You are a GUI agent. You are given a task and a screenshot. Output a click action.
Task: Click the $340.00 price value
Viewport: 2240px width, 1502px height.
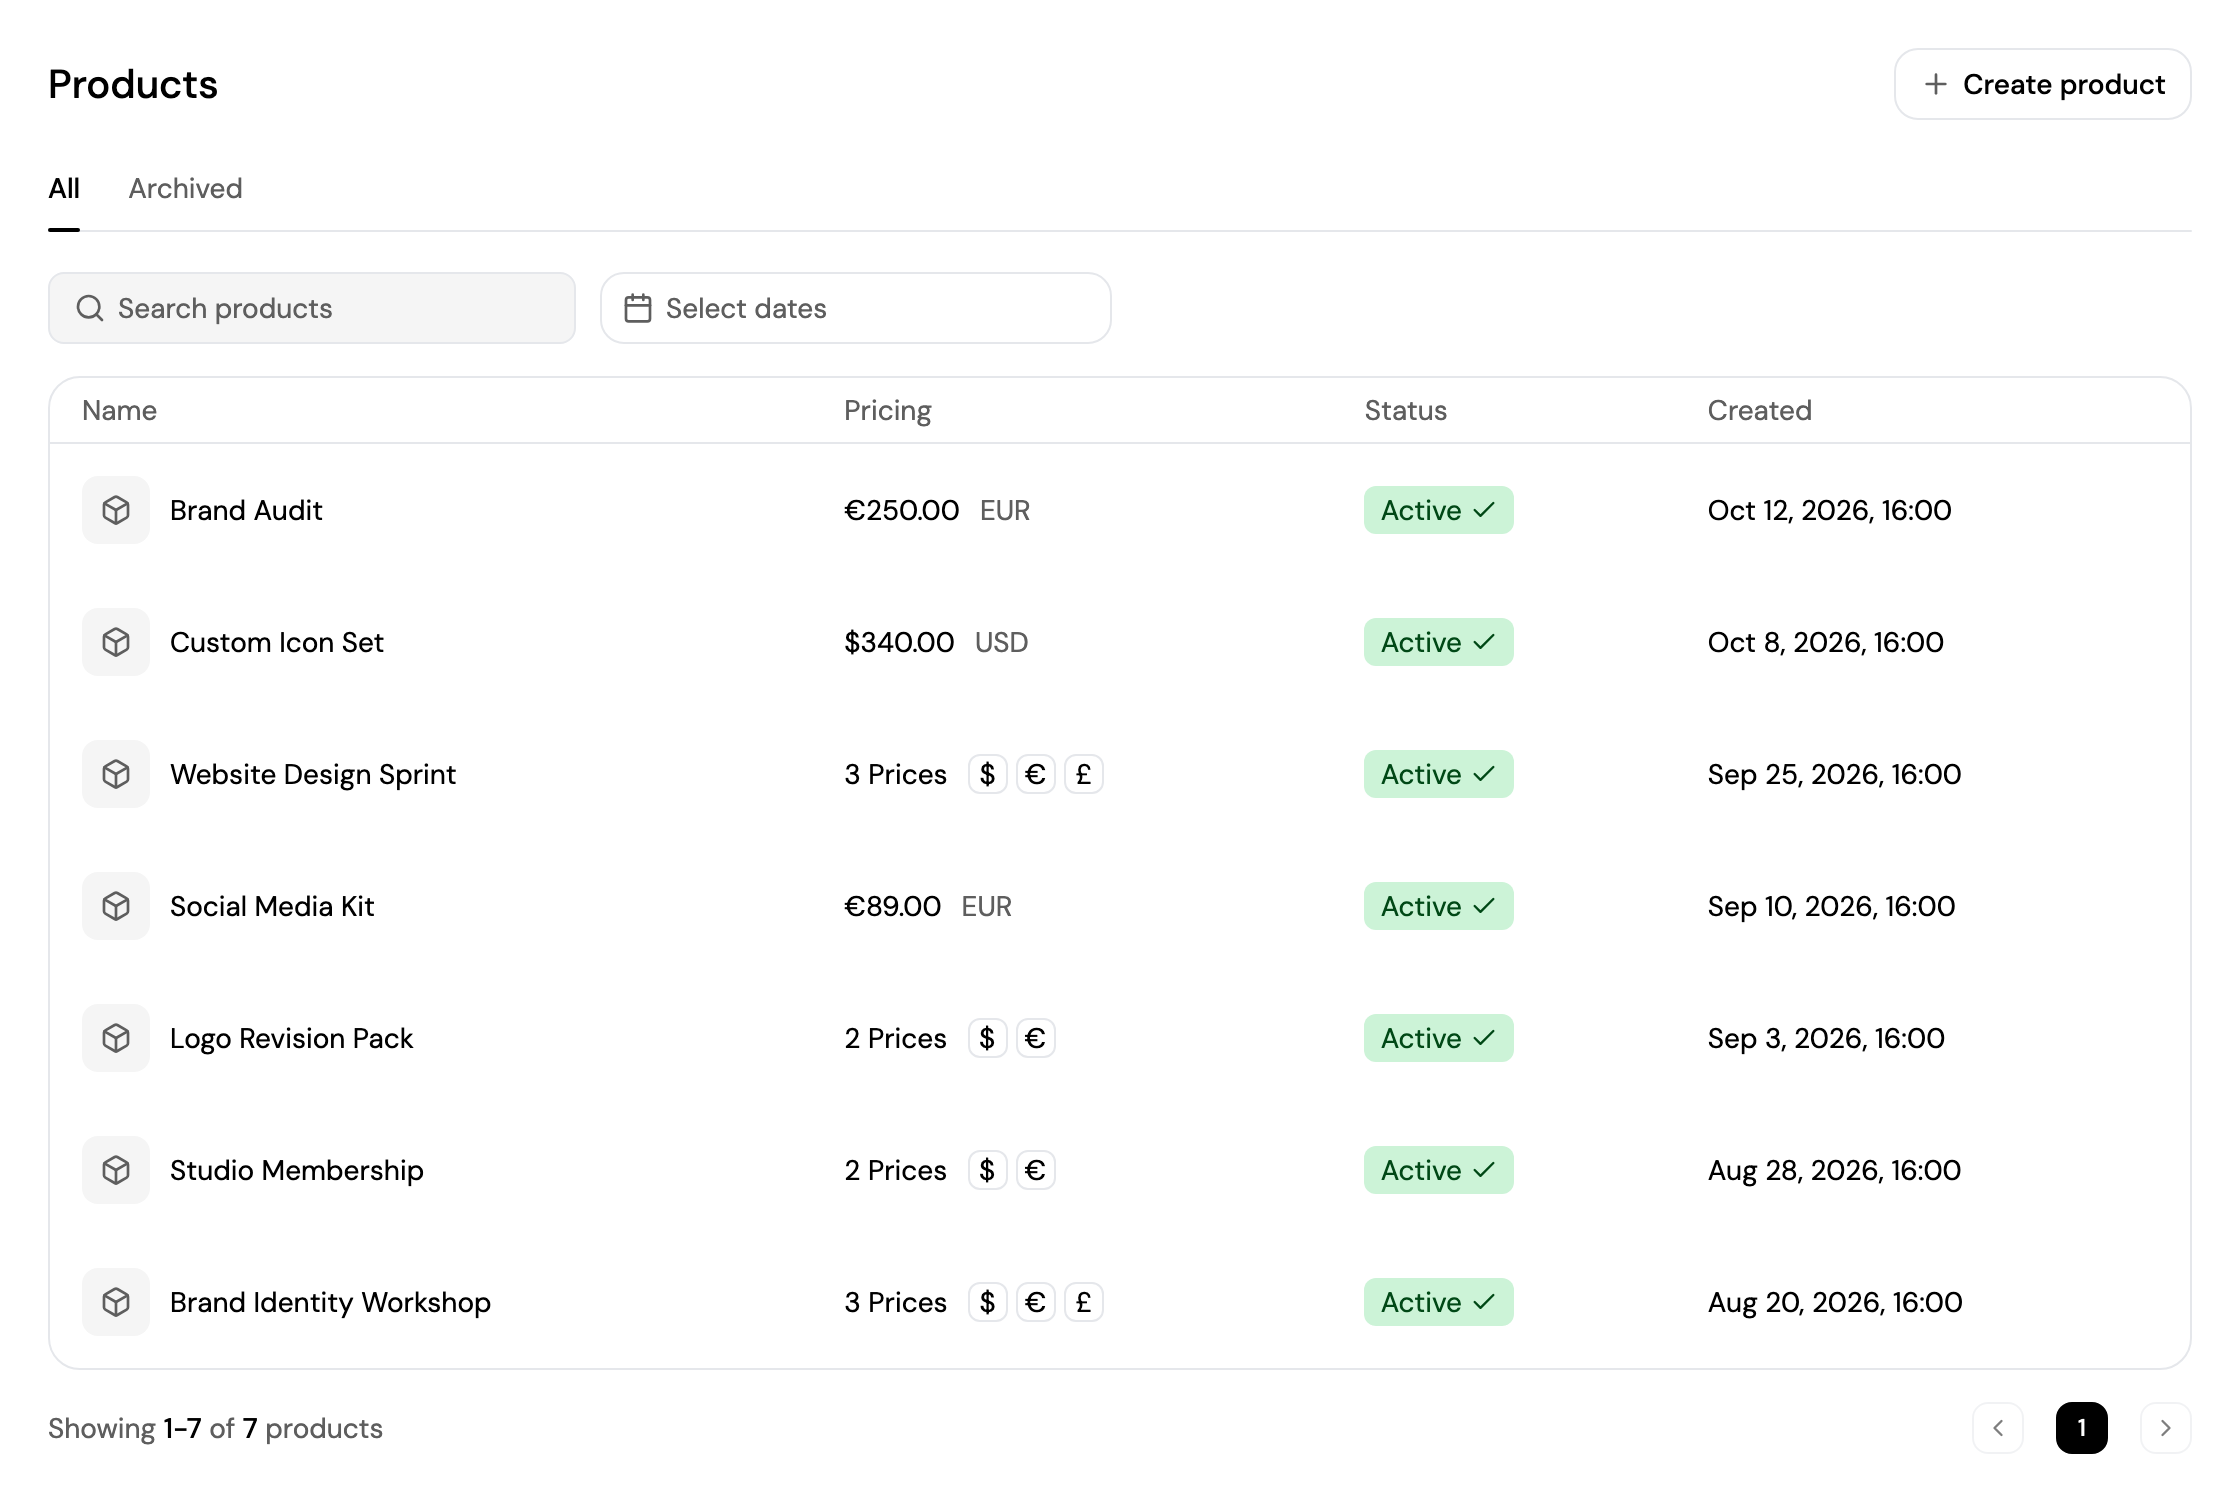(898, 642)
